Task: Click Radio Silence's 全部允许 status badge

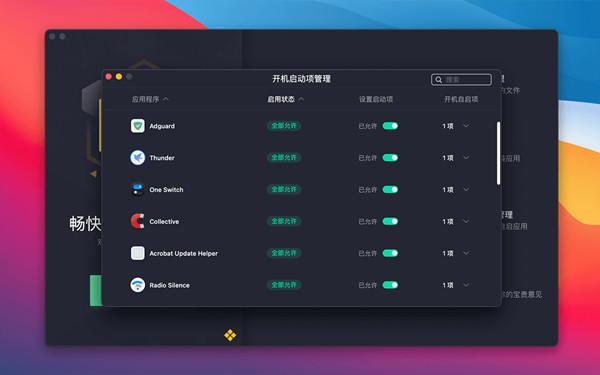Action: coord(284,285)
